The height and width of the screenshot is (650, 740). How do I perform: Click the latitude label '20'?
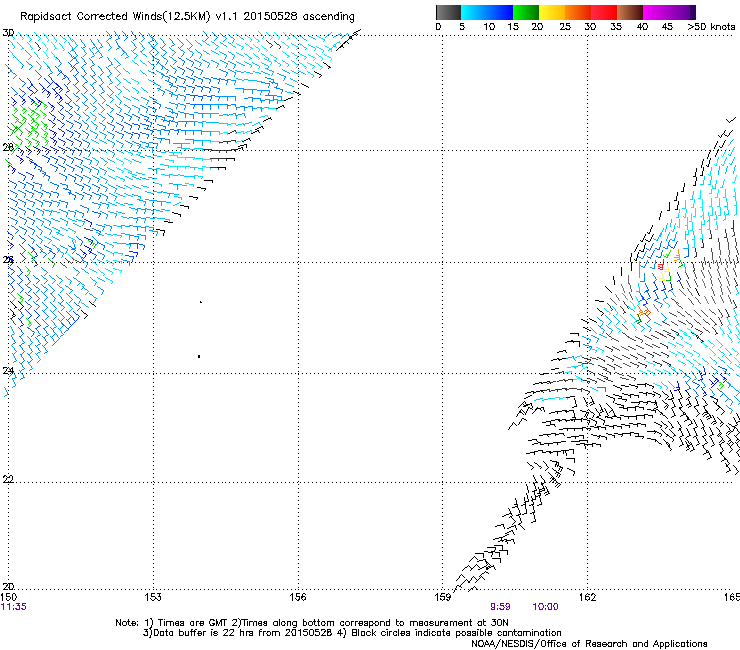(8, 586)
